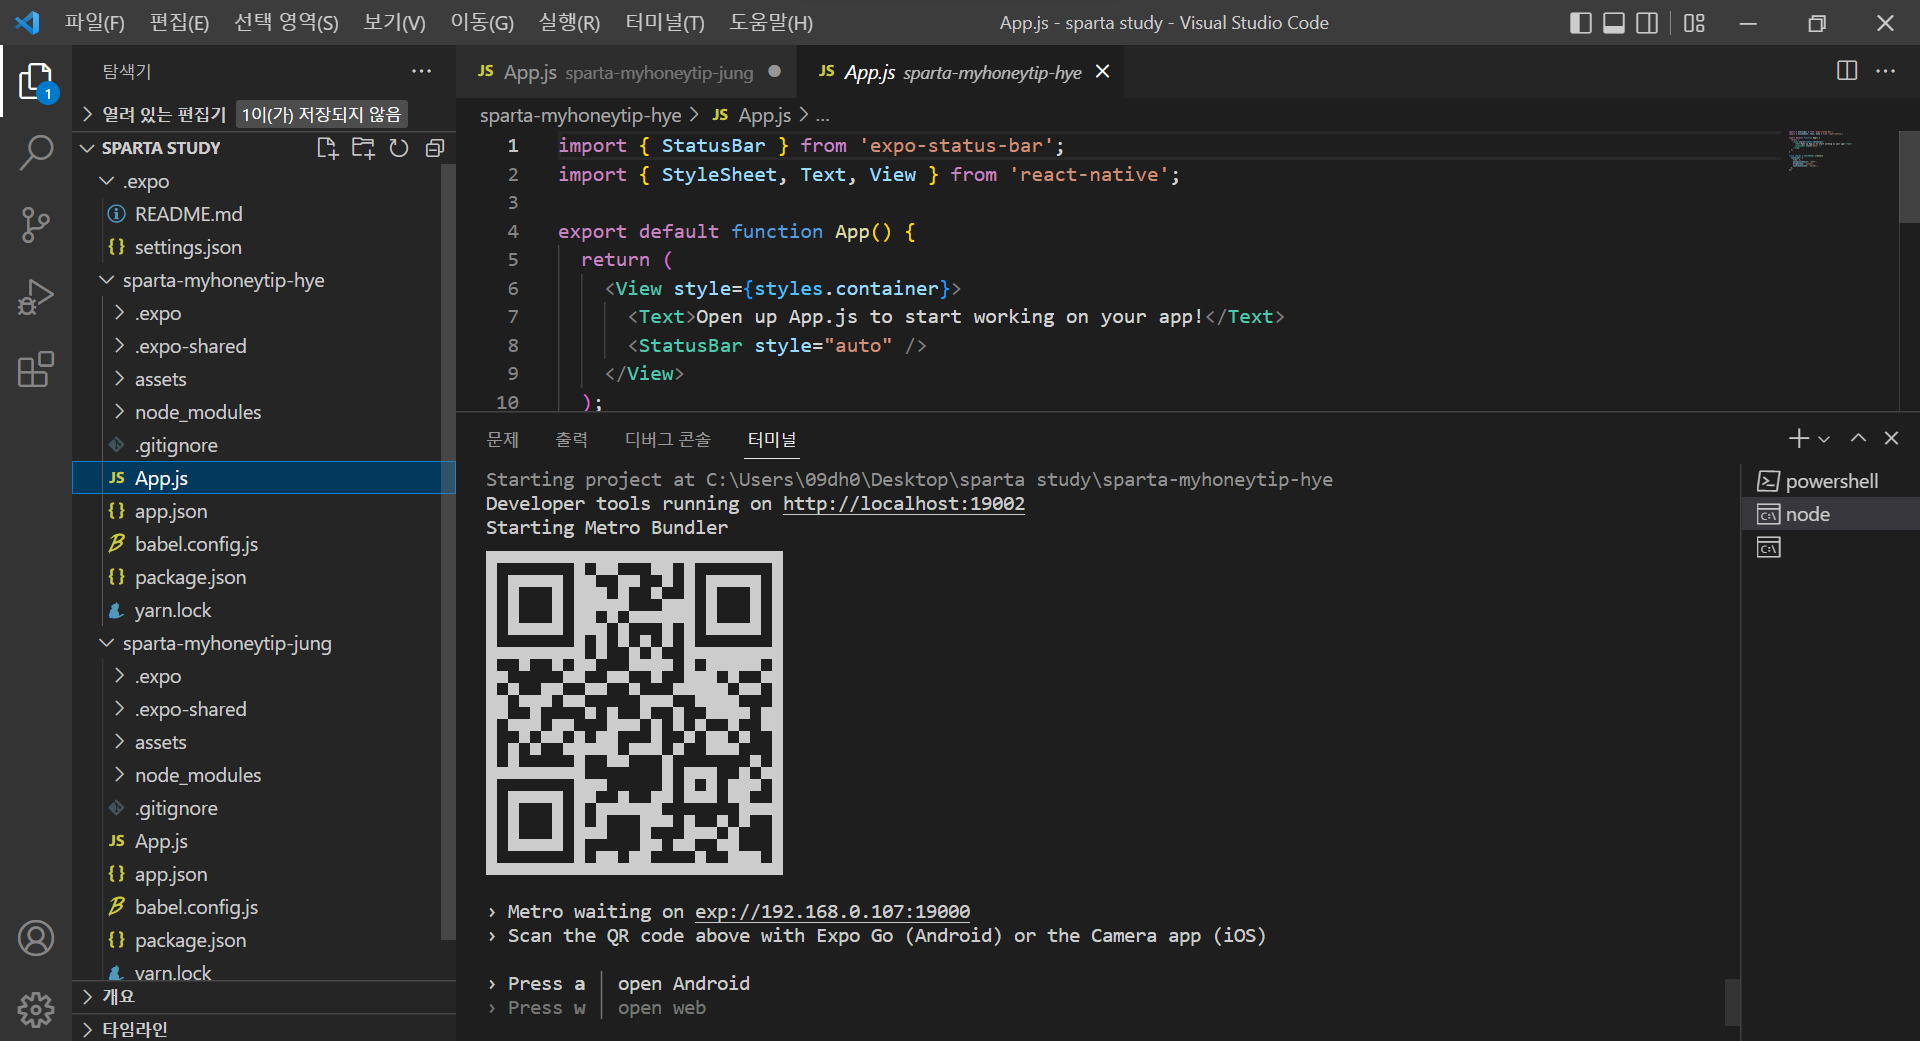Open the 편집(E) menu
Image resolution: width=1920 pixels, height=1041 pixels.
[x=179, y=23]
